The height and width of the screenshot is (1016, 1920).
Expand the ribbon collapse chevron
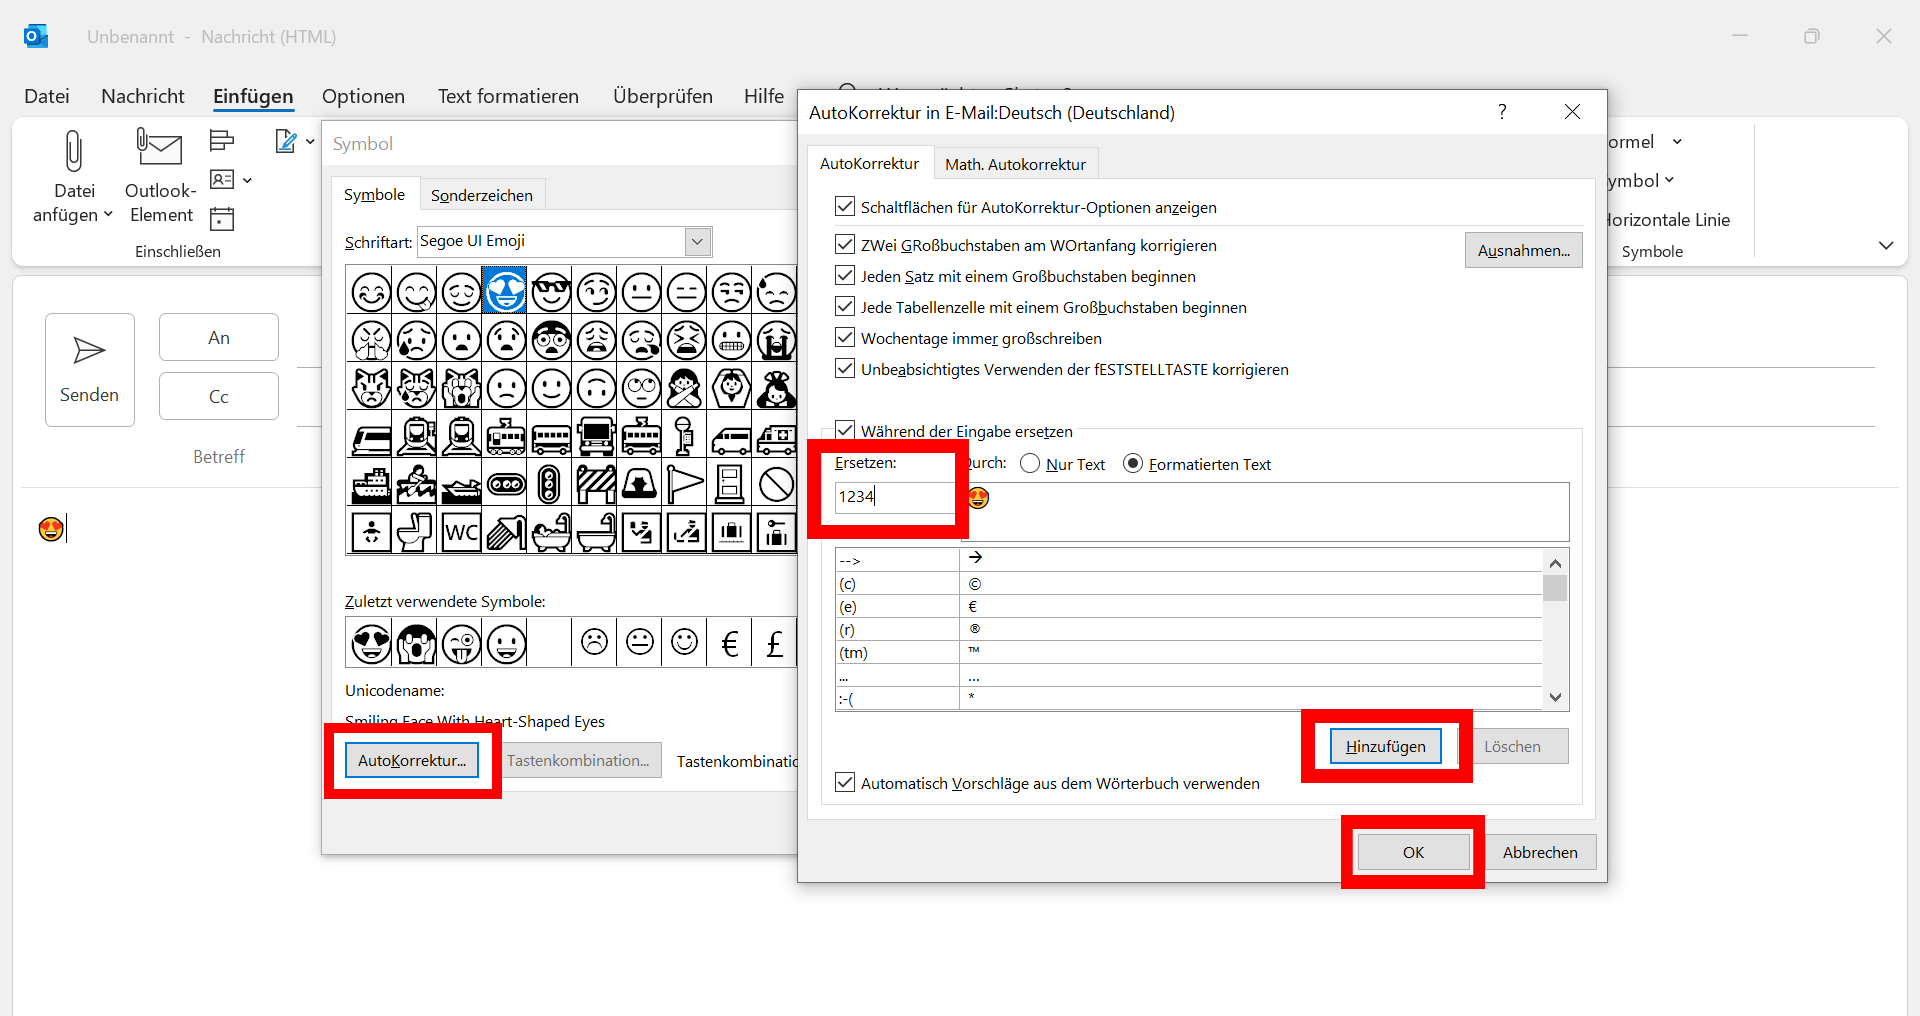(x=1885, y=246)
